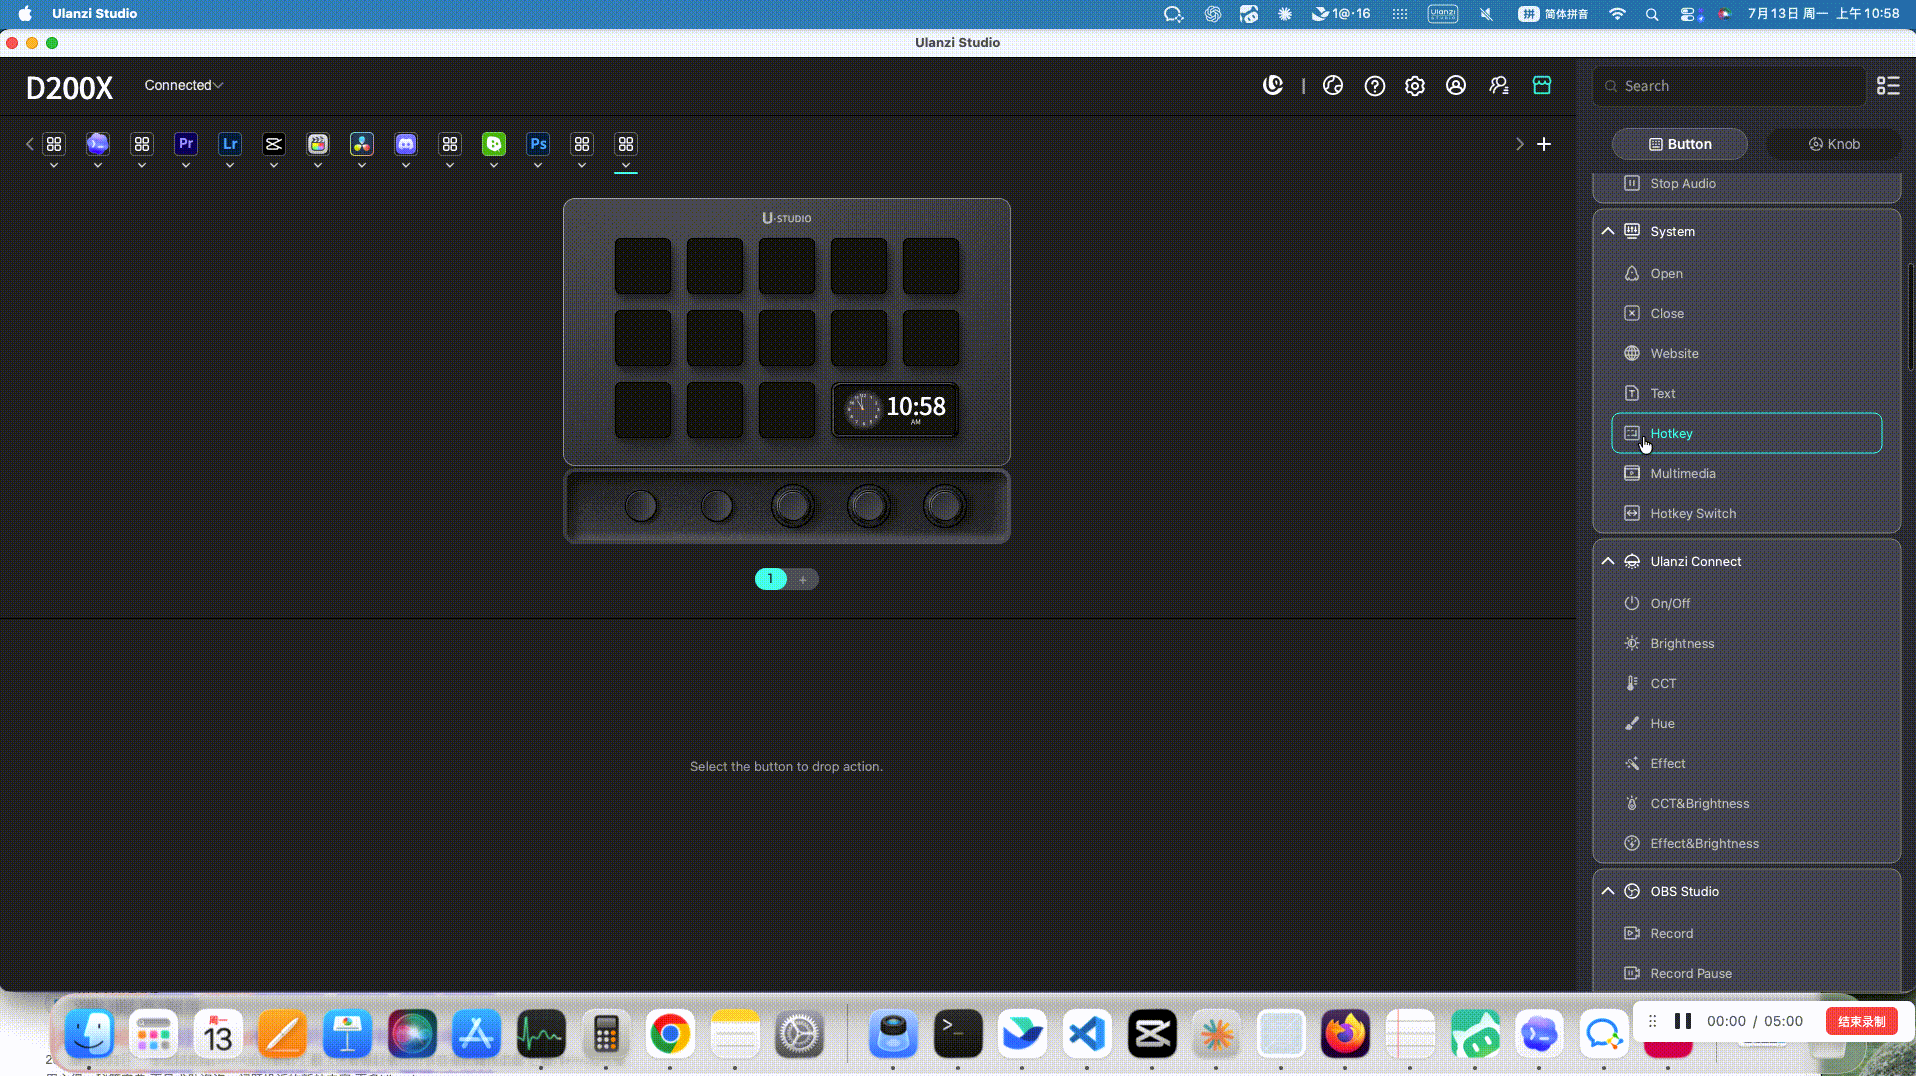1916x1076 pixels.
Task: Click the Search actions field
Action: click(x=1729, y=86)
